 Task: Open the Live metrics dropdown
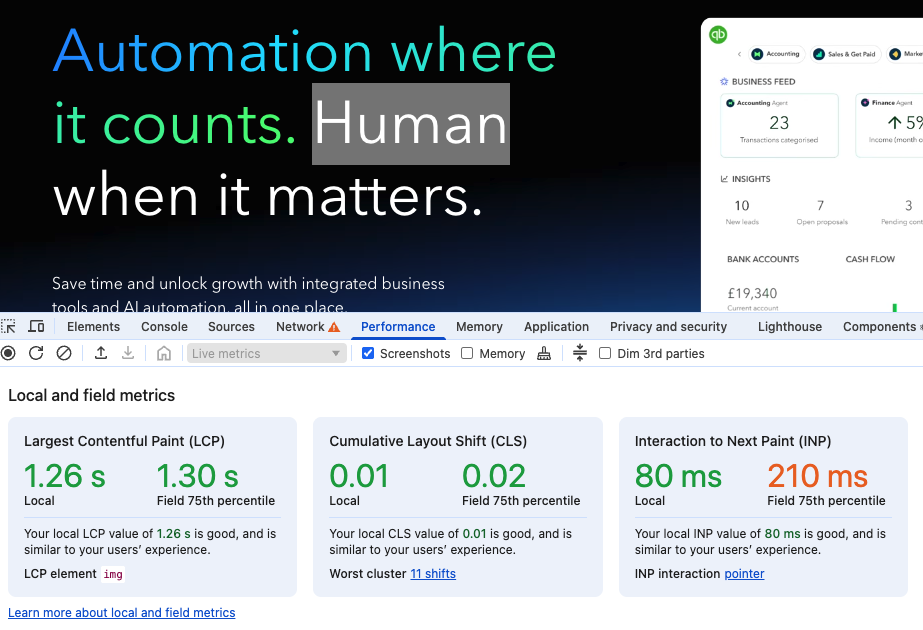(265, 353)
